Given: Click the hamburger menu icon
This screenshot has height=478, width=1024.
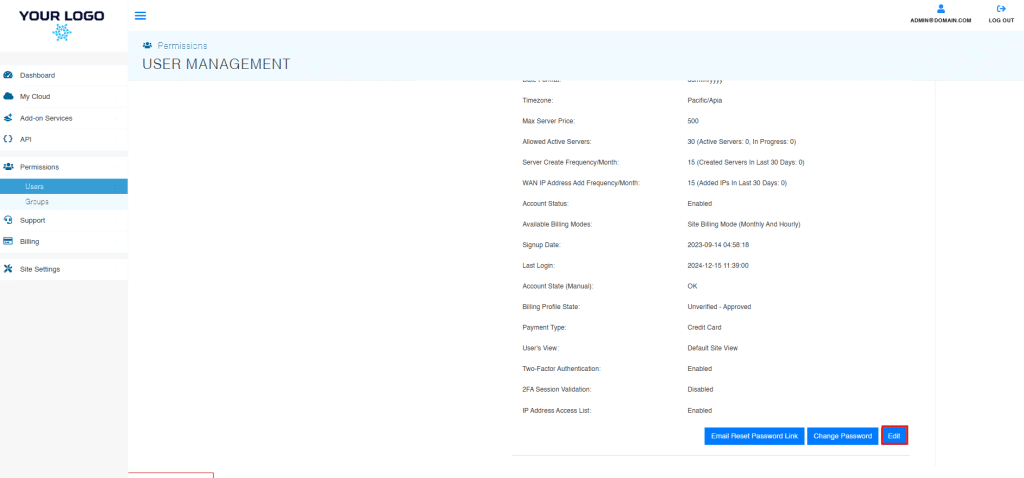Looking at the screenshot, I should point(140,16).
